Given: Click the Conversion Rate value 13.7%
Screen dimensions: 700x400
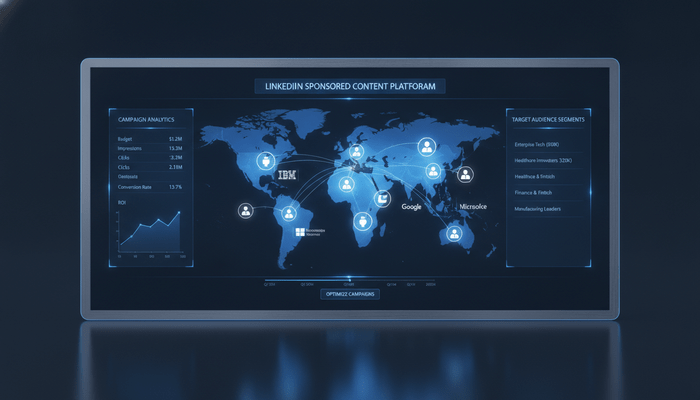Looking at the screenshot, I should 175,187.
